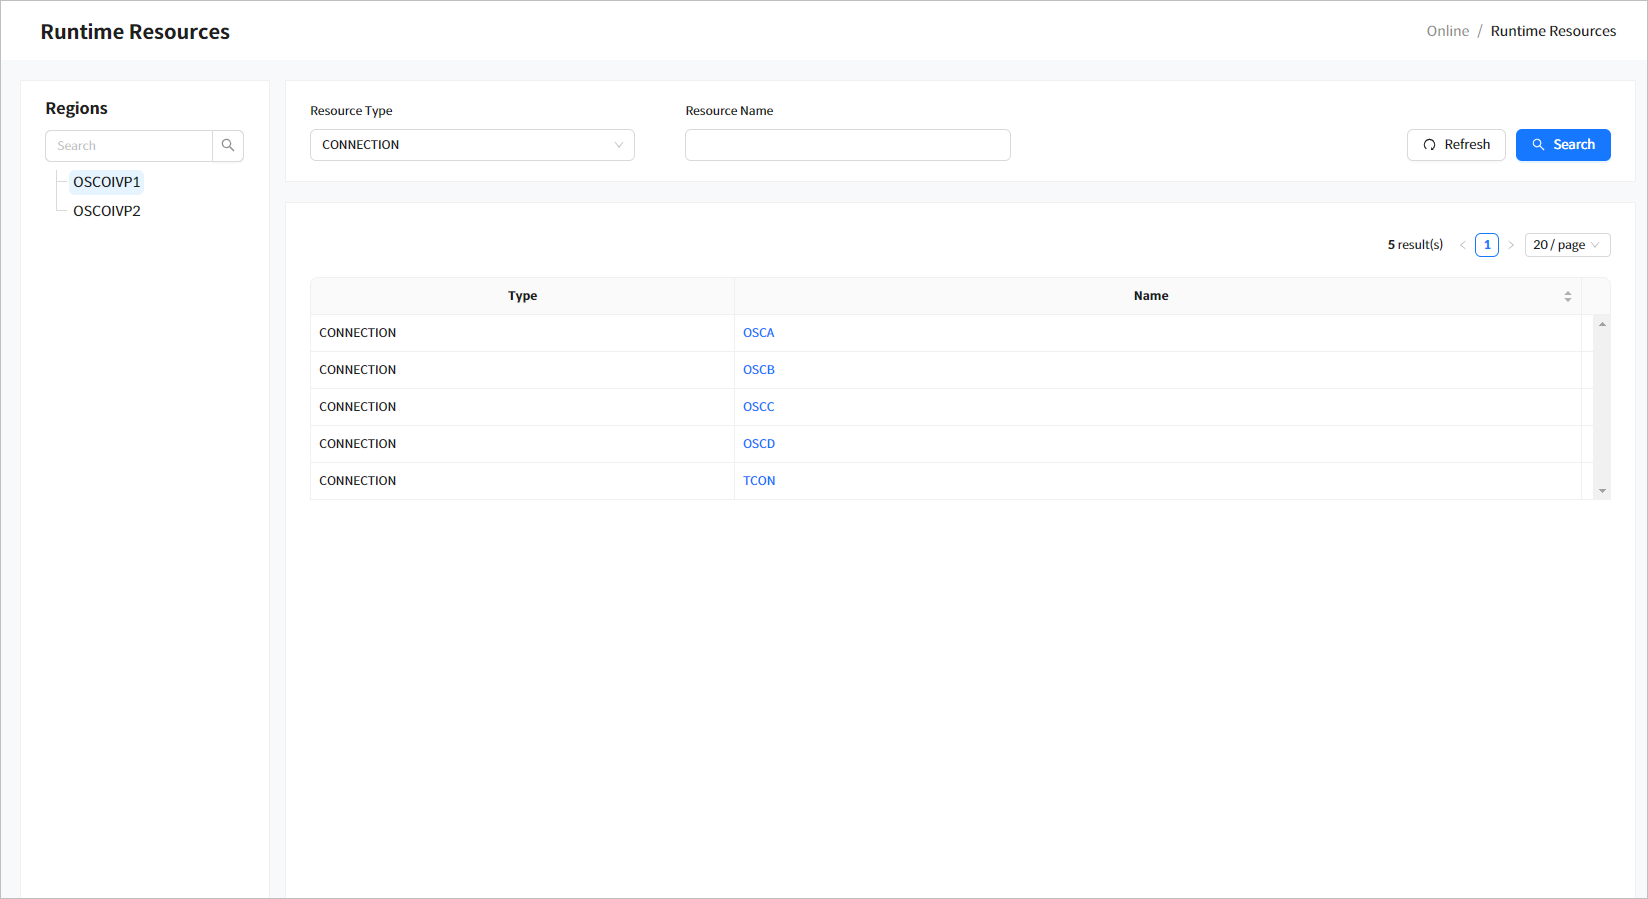Open the Resource Type dropdown
The image size is (1648, 899).
tap(472, 145)
